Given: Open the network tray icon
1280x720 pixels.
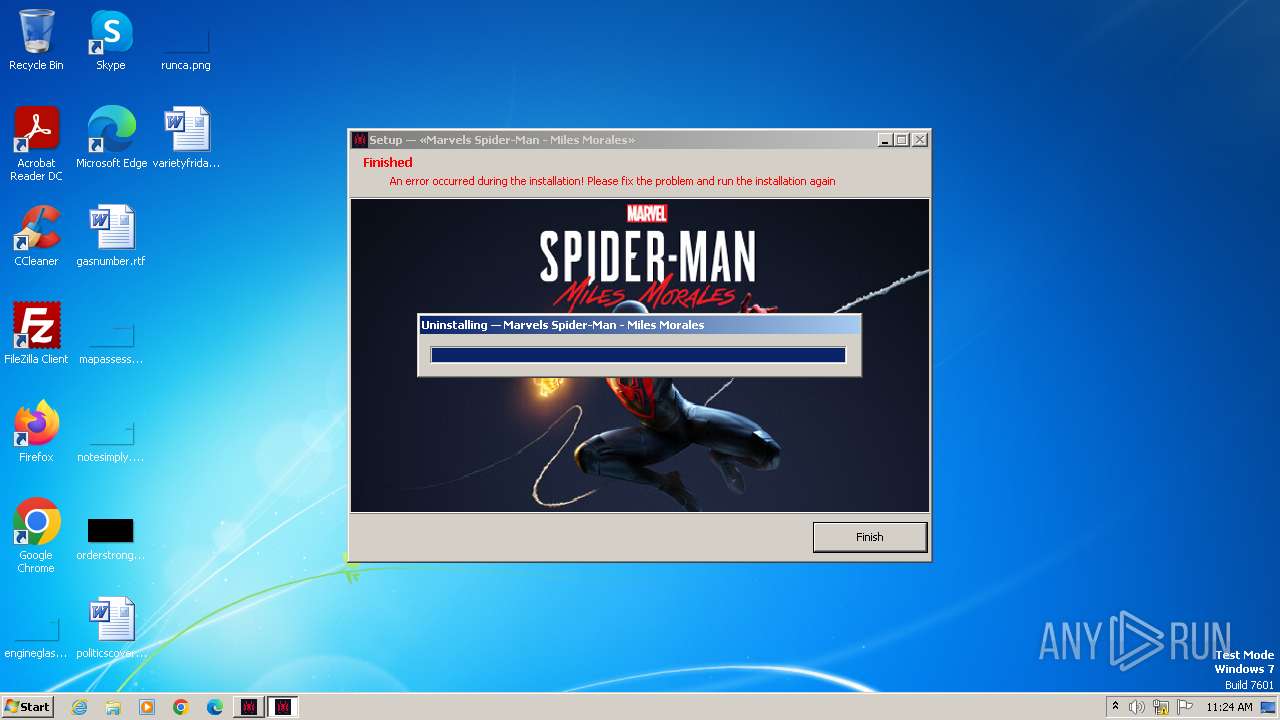Looking at the screenshot, I should [1161, 707].
